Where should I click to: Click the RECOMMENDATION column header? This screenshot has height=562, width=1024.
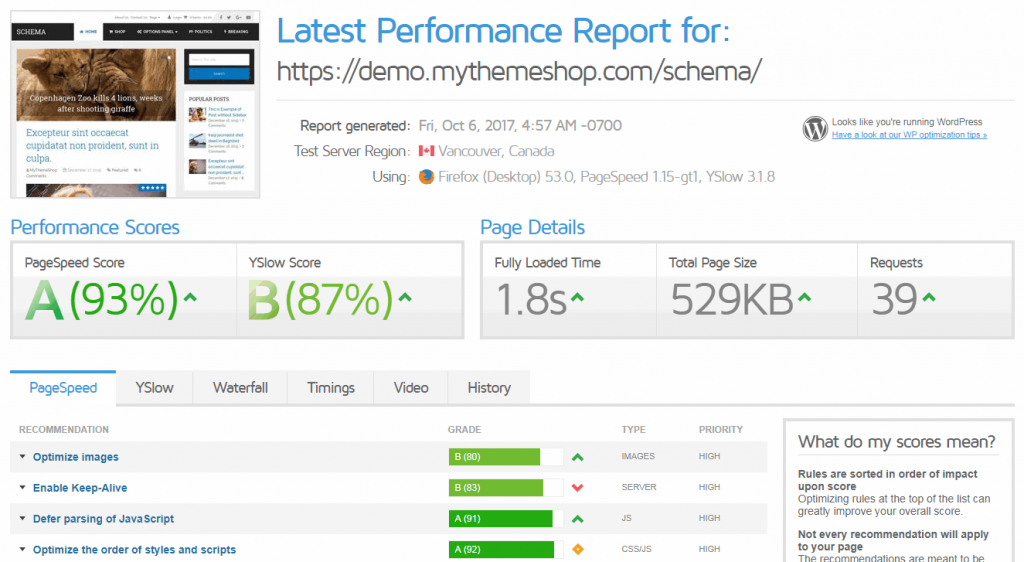tap(64, 429)
